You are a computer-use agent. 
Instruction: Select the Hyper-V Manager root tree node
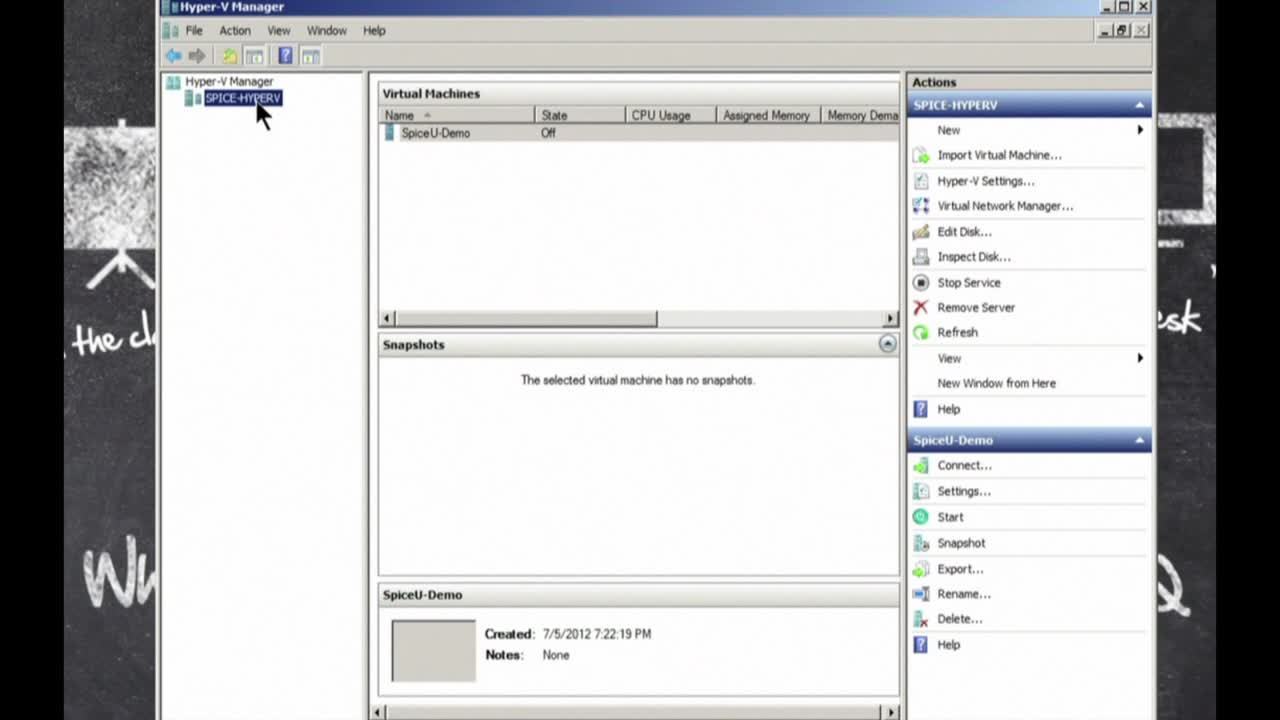[229, 82]
